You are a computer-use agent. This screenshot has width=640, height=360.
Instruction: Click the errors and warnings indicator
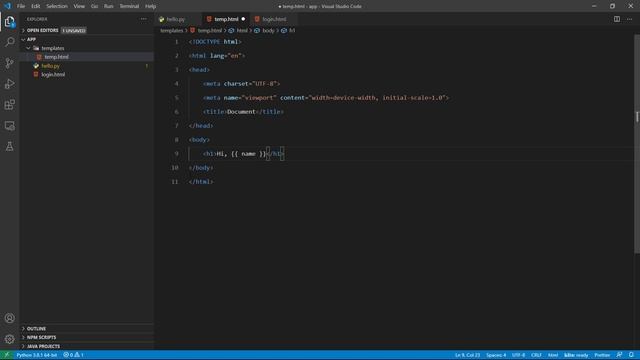click(x=73, y=355)
